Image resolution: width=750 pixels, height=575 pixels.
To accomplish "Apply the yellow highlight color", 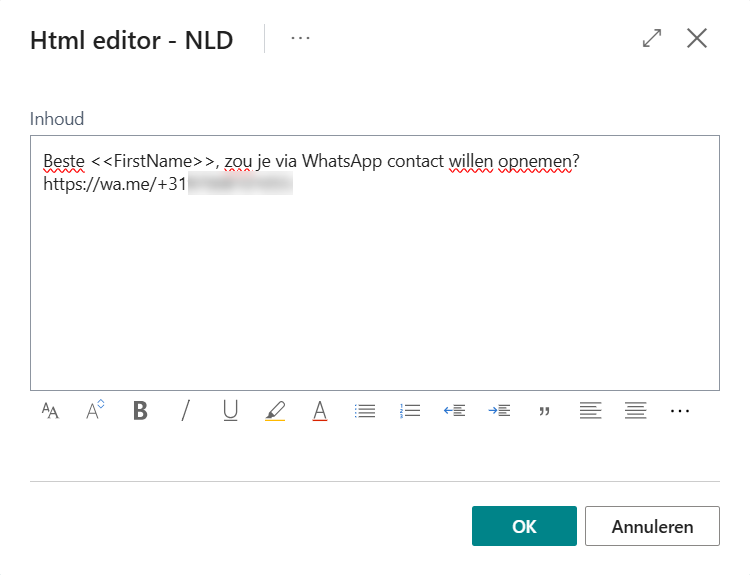I will (275, 411).
